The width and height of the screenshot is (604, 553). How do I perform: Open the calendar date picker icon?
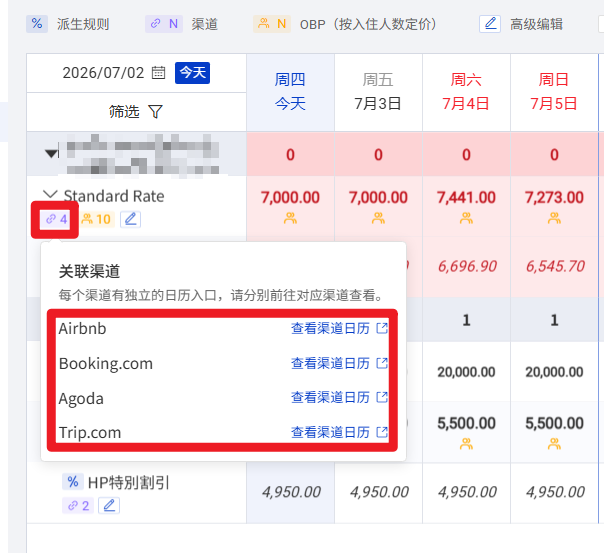pyautogui.click(x=158, y=72)
